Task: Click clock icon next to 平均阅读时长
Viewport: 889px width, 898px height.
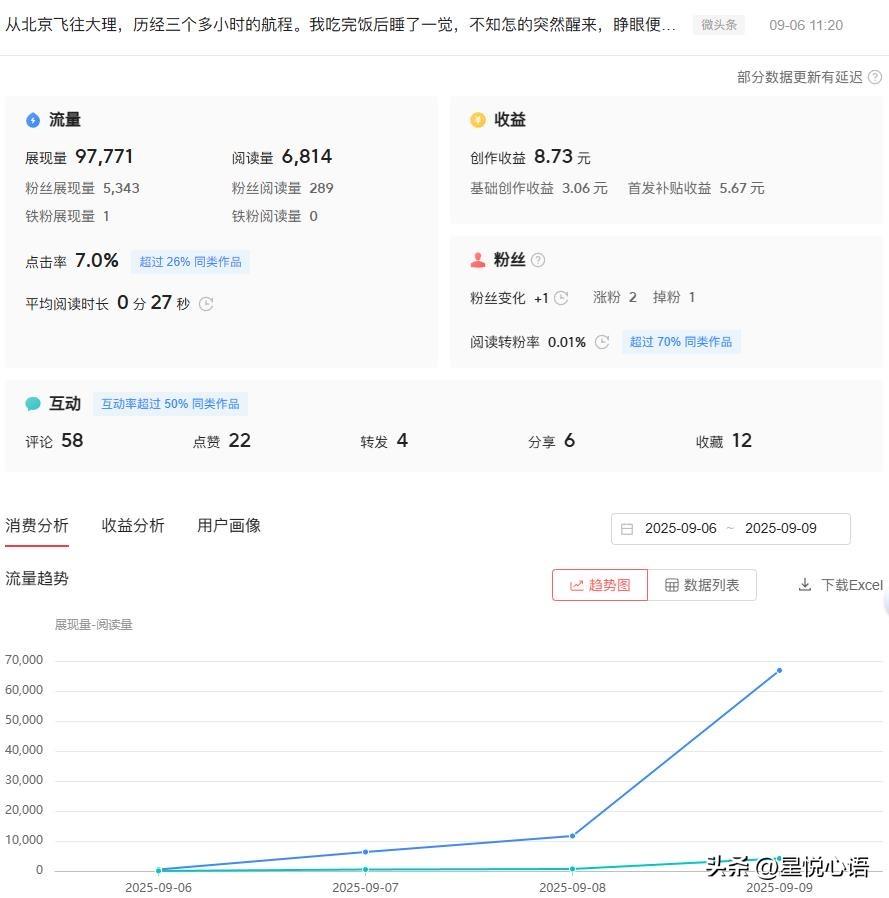Action: click(x=206, y=304)
